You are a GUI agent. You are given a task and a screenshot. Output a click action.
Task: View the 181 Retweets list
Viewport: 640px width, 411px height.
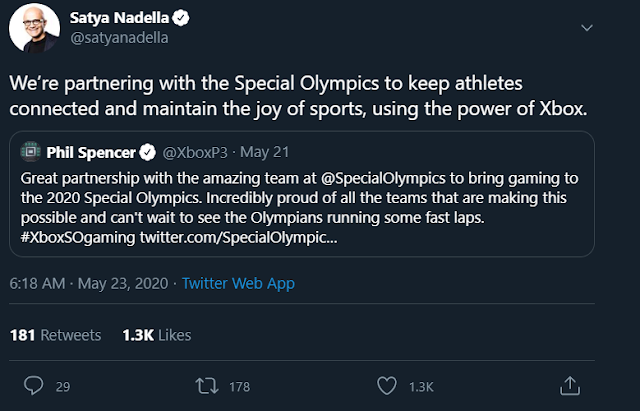coord(56,334)
